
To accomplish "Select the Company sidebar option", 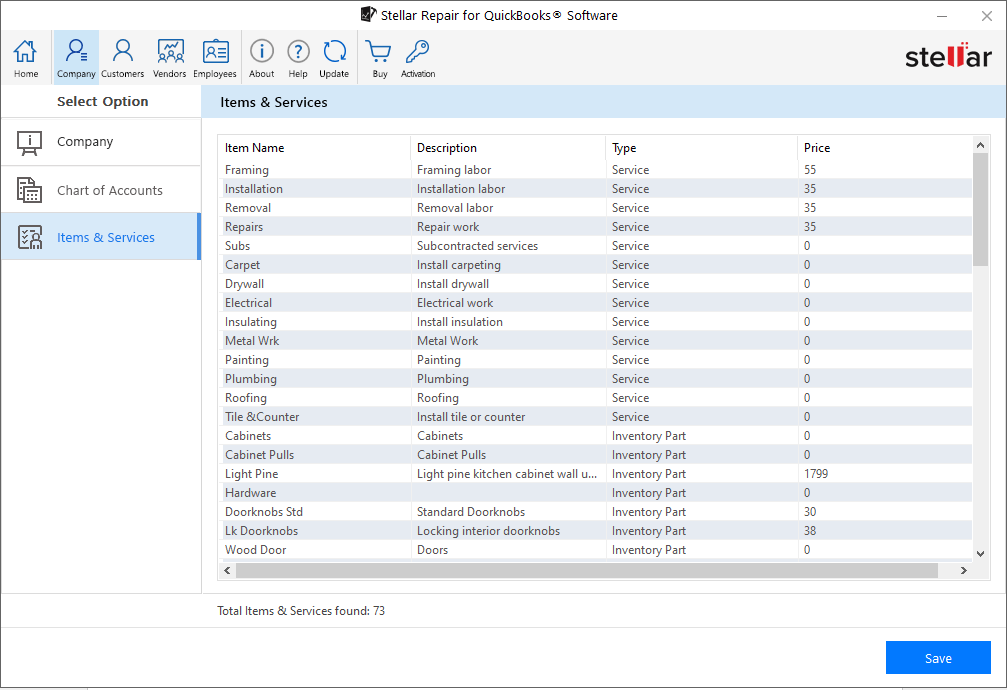I will [x=101, y=142].
